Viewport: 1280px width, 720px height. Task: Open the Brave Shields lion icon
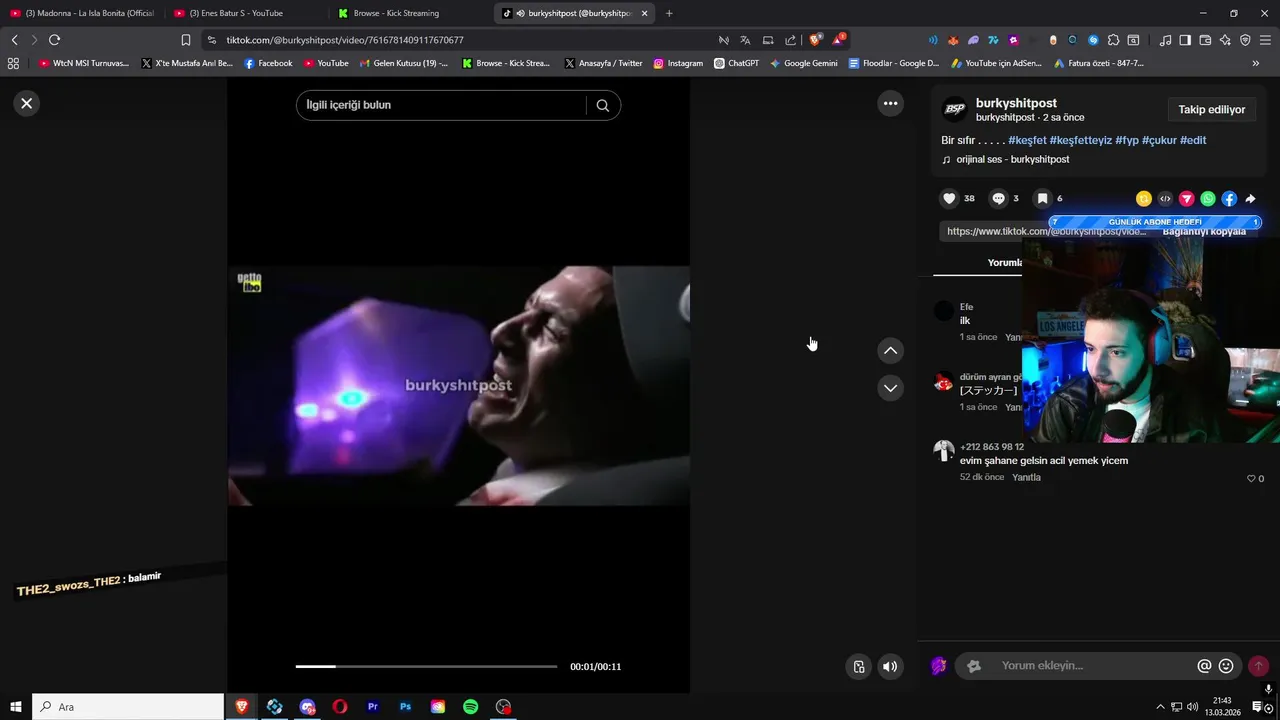tap(816, 40)
